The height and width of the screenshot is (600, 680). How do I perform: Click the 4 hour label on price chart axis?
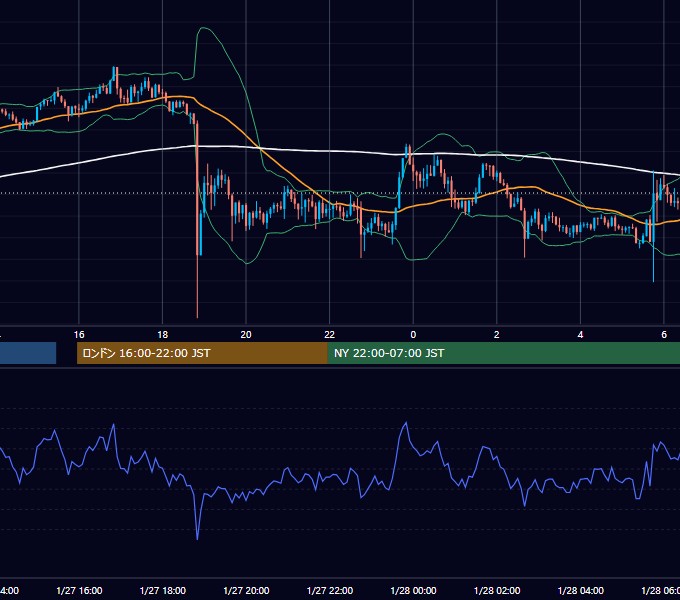[x=580, y=335]
